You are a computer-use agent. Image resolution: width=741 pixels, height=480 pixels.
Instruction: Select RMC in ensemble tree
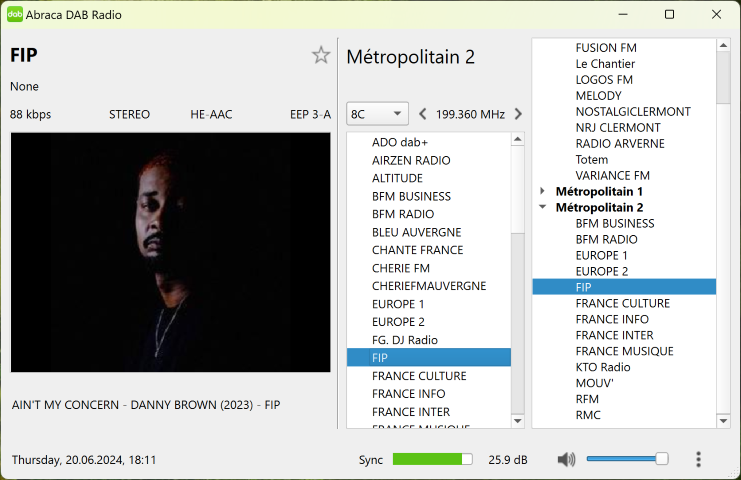click(588, 415)
